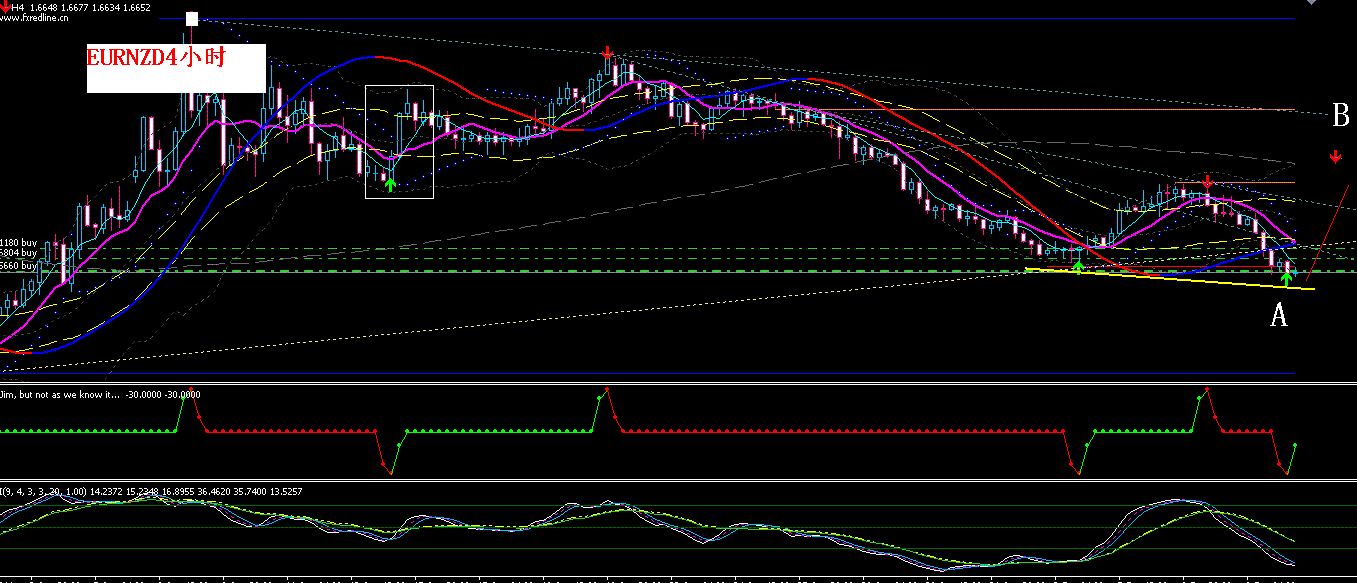
Task: Click the green buy arrow inside the white rectangle
Action: pyautogui.click(x=390, y=183)
